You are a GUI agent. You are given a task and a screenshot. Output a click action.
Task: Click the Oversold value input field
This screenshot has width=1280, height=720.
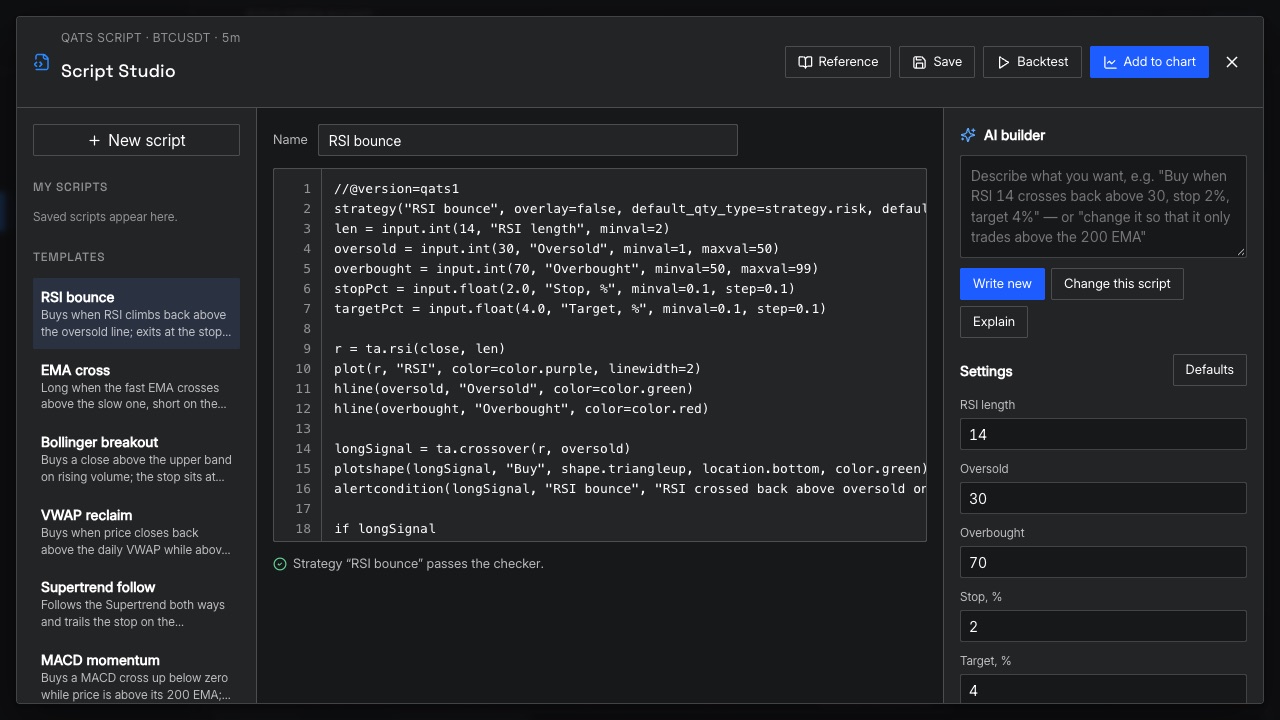tap(1103, 498)
